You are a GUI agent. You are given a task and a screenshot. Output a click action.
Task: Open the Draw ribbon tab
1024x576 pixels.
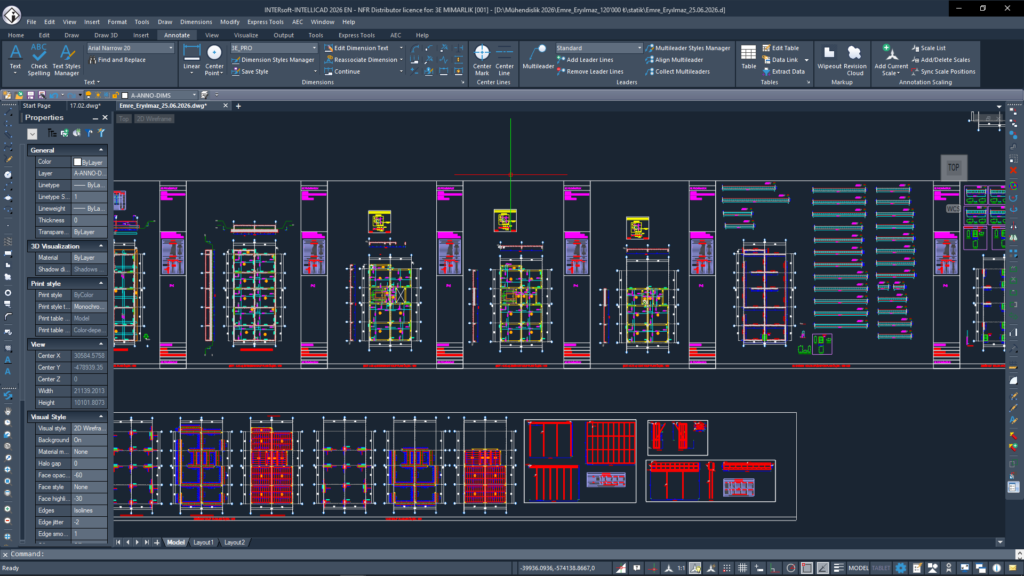tap(71, 35)
